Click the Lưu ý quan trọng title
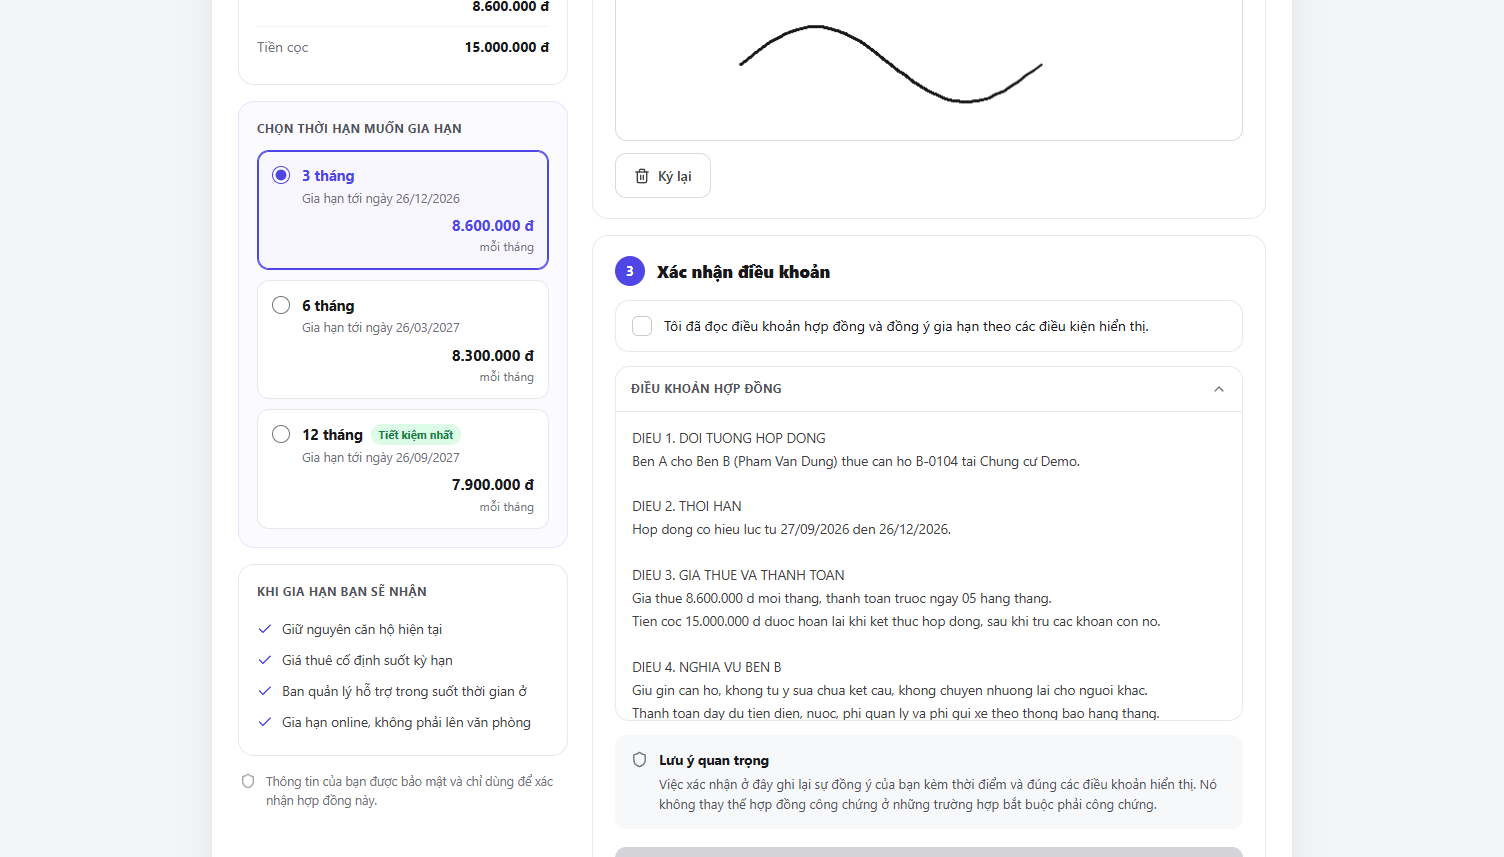1504x857 pixels. click(714, 761)
